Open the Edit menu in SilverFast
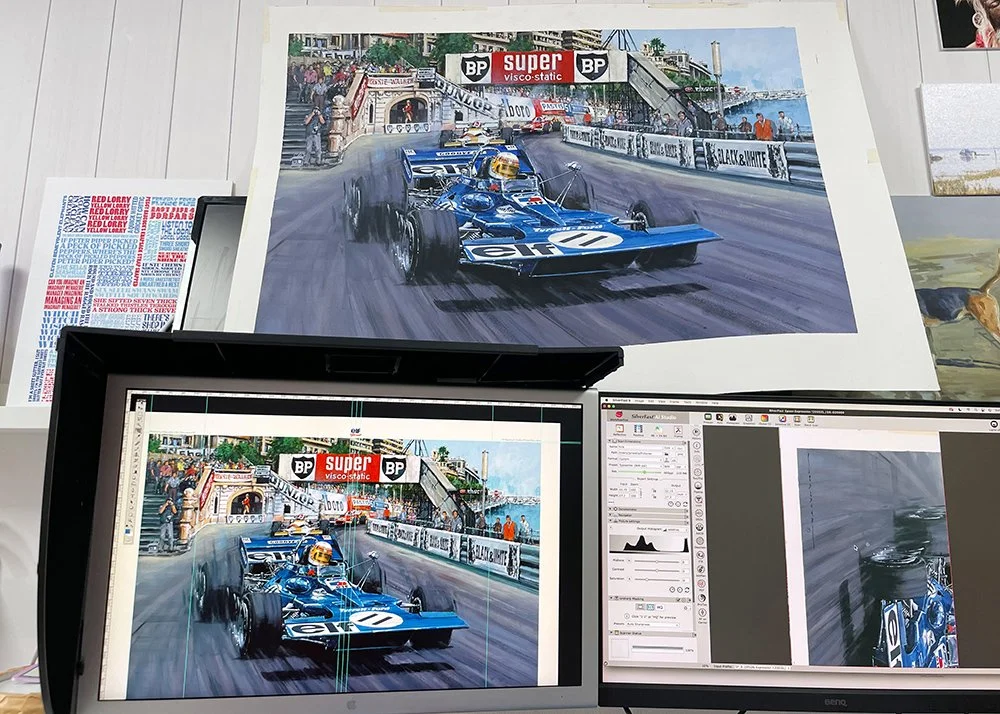 (651, 401)
